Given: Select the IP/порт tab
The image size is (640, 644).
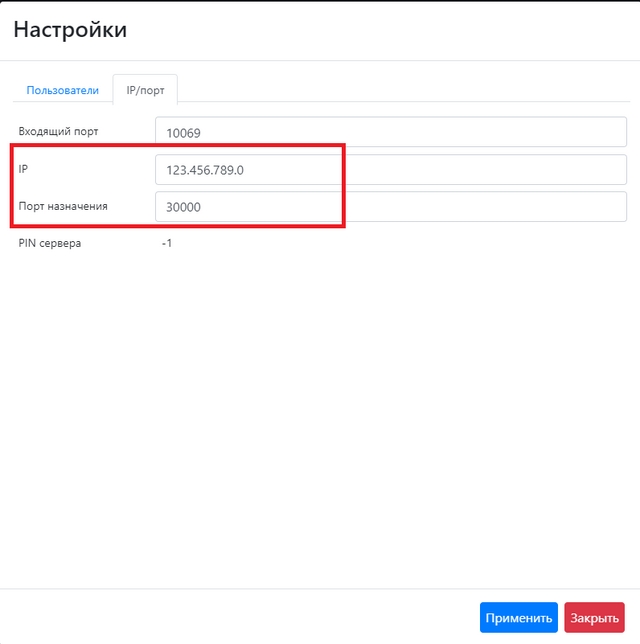Looking at the screenshot, I should point(145,90).
